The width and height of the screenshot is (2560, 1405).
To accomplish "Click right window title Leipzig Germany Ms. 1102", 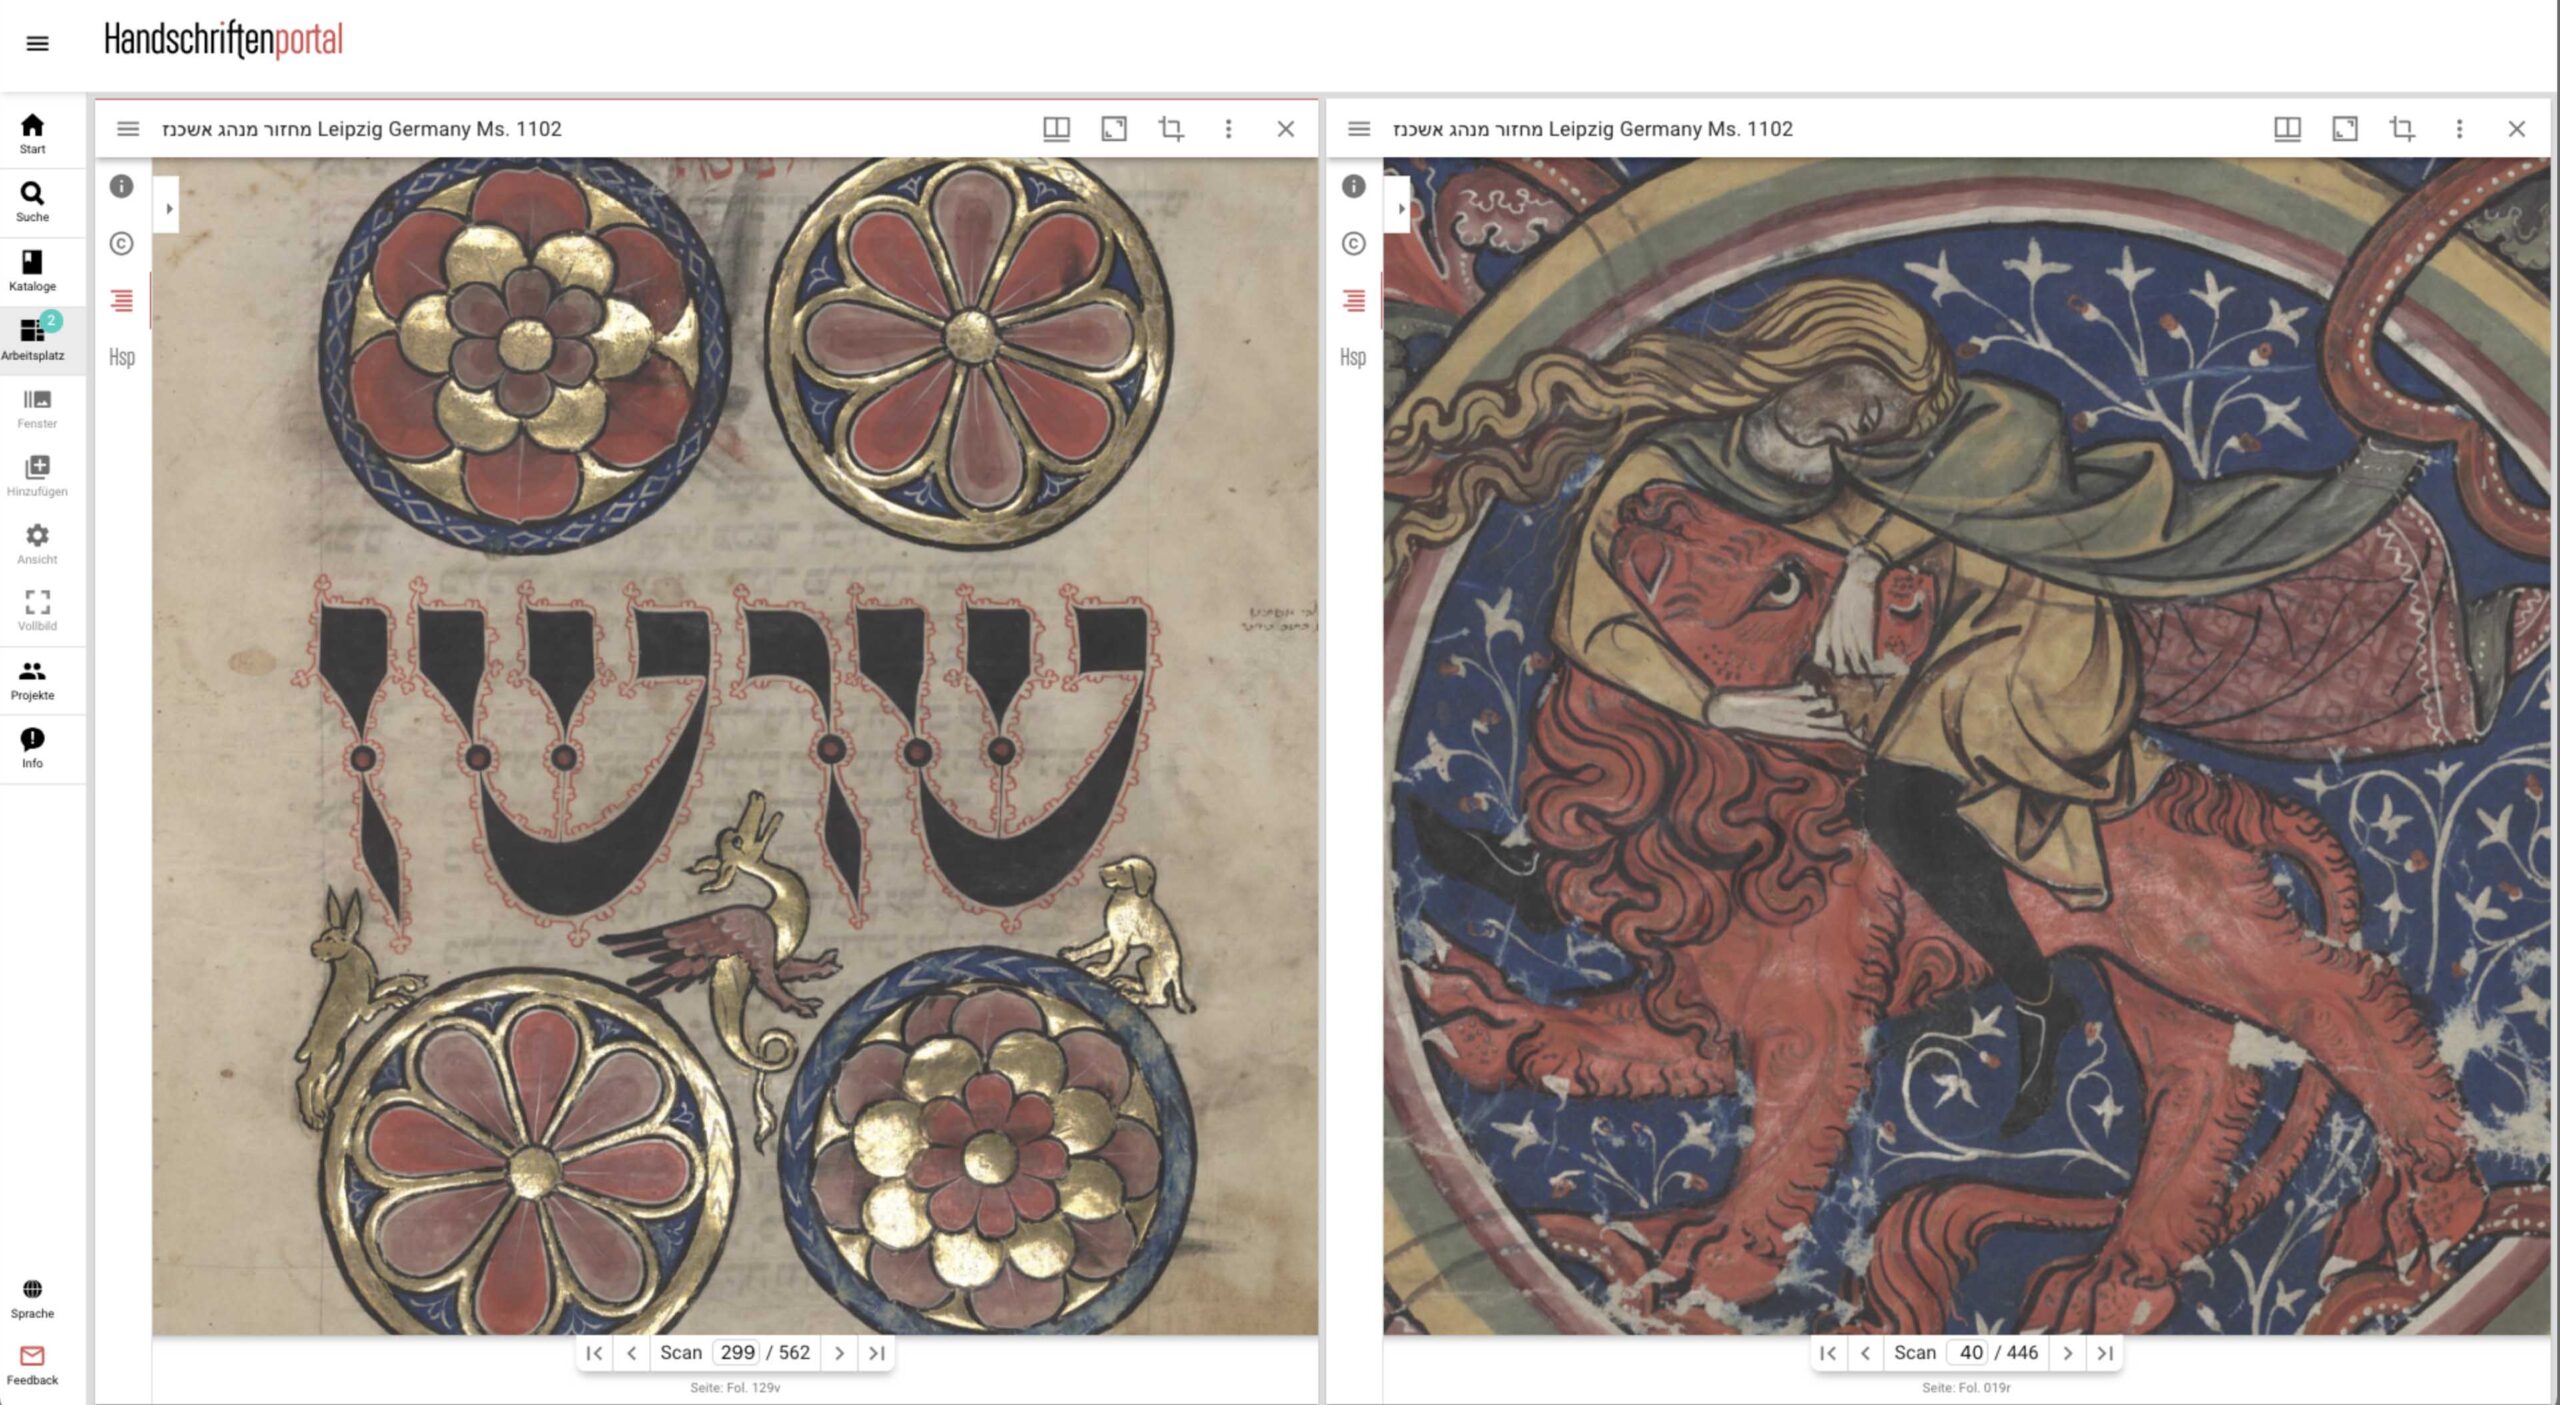I will point(1593,129).
